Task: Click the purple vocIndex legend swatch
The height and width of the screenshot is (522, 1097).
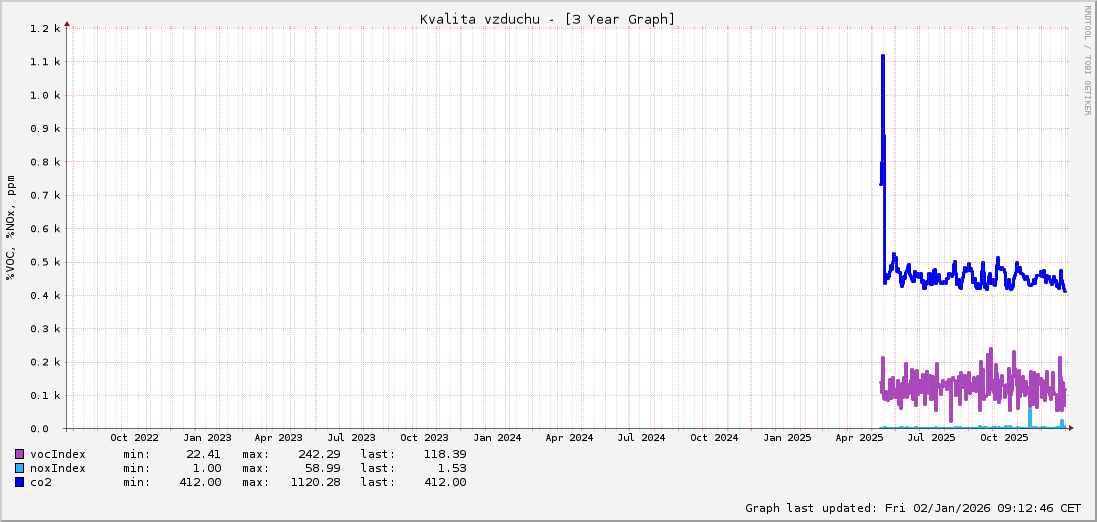Action: click(19, 454)
